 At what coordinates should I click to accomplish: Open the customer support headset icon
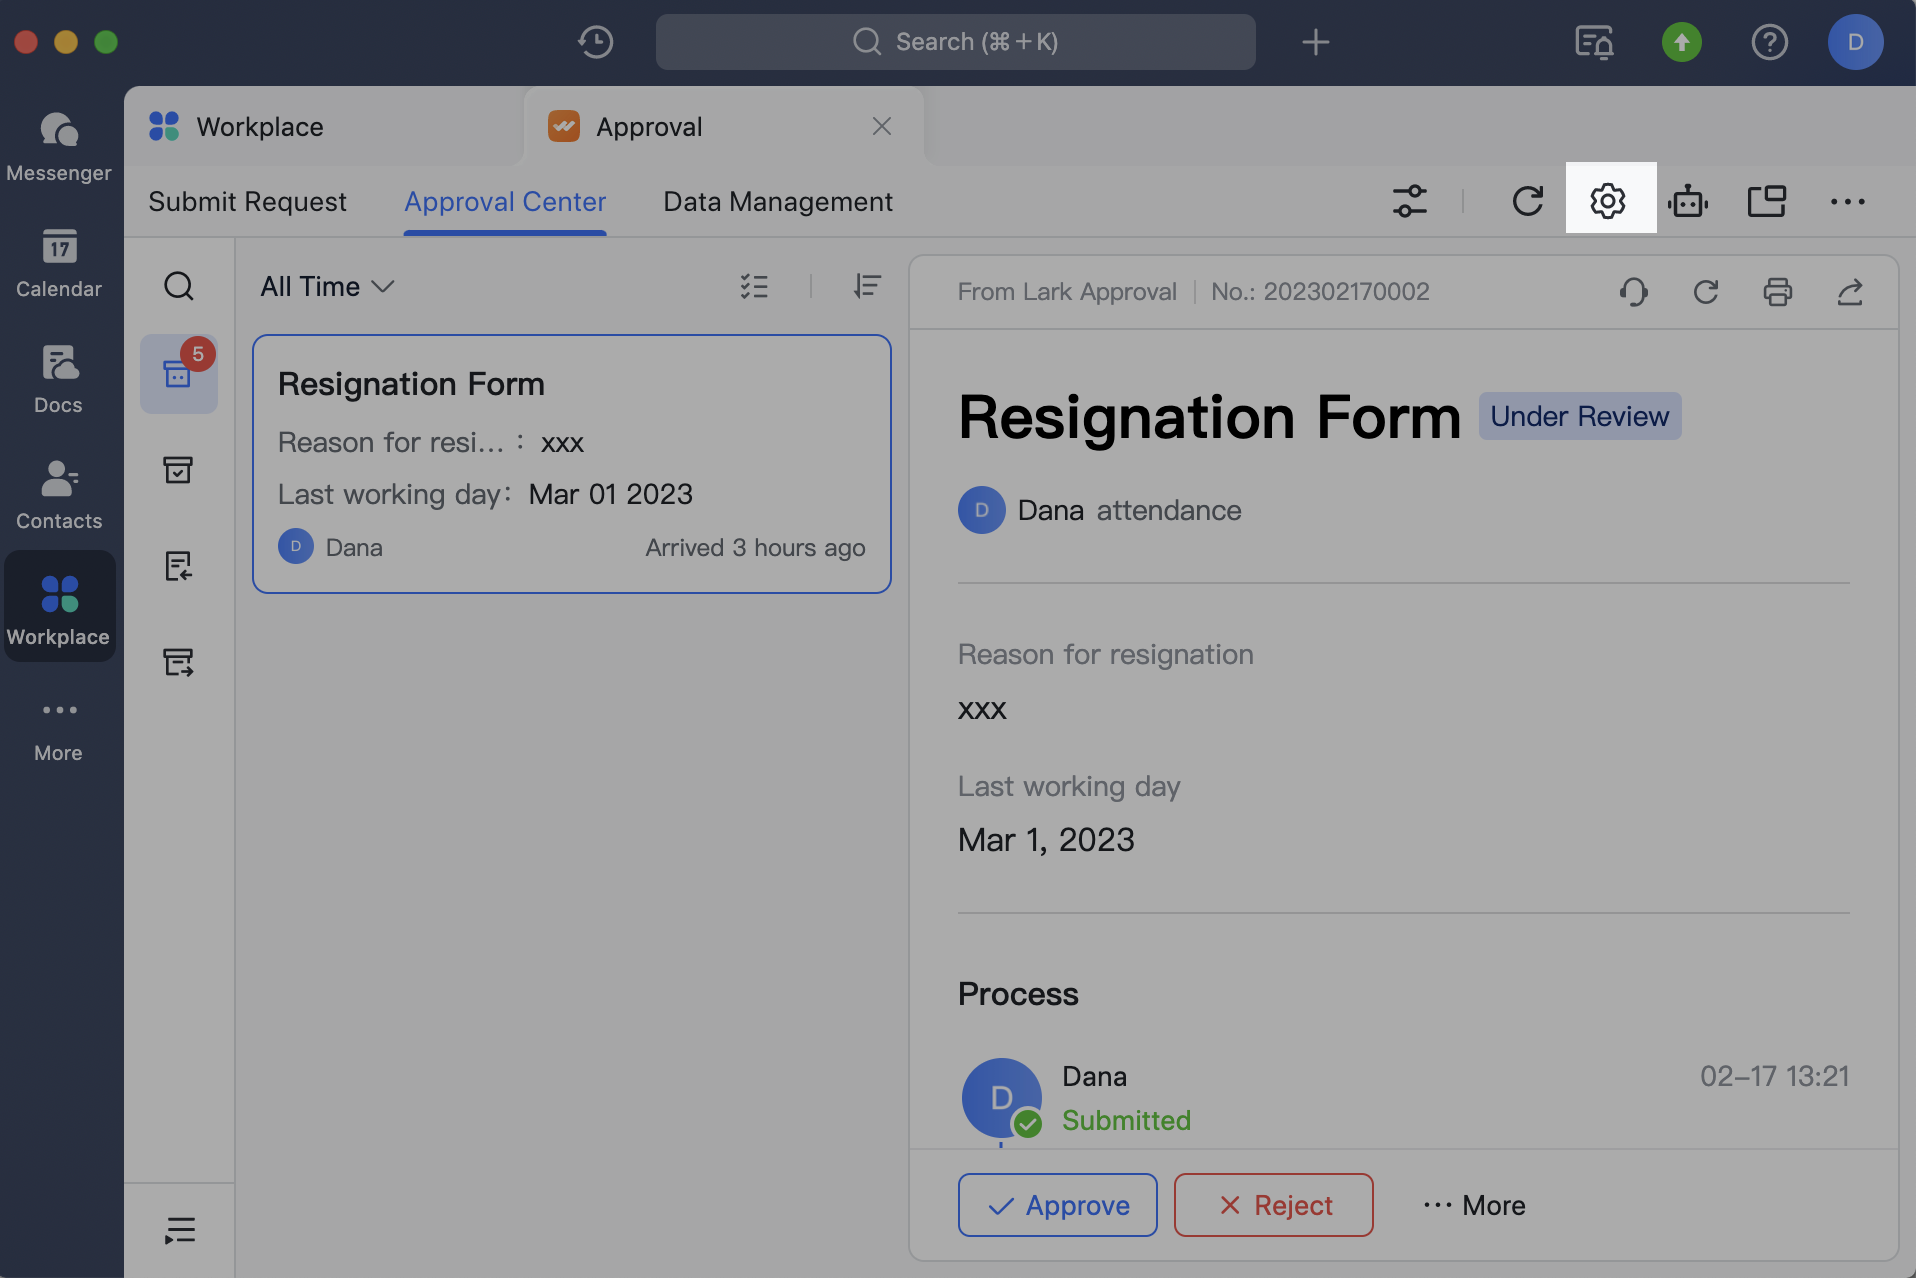[1633, 292]
